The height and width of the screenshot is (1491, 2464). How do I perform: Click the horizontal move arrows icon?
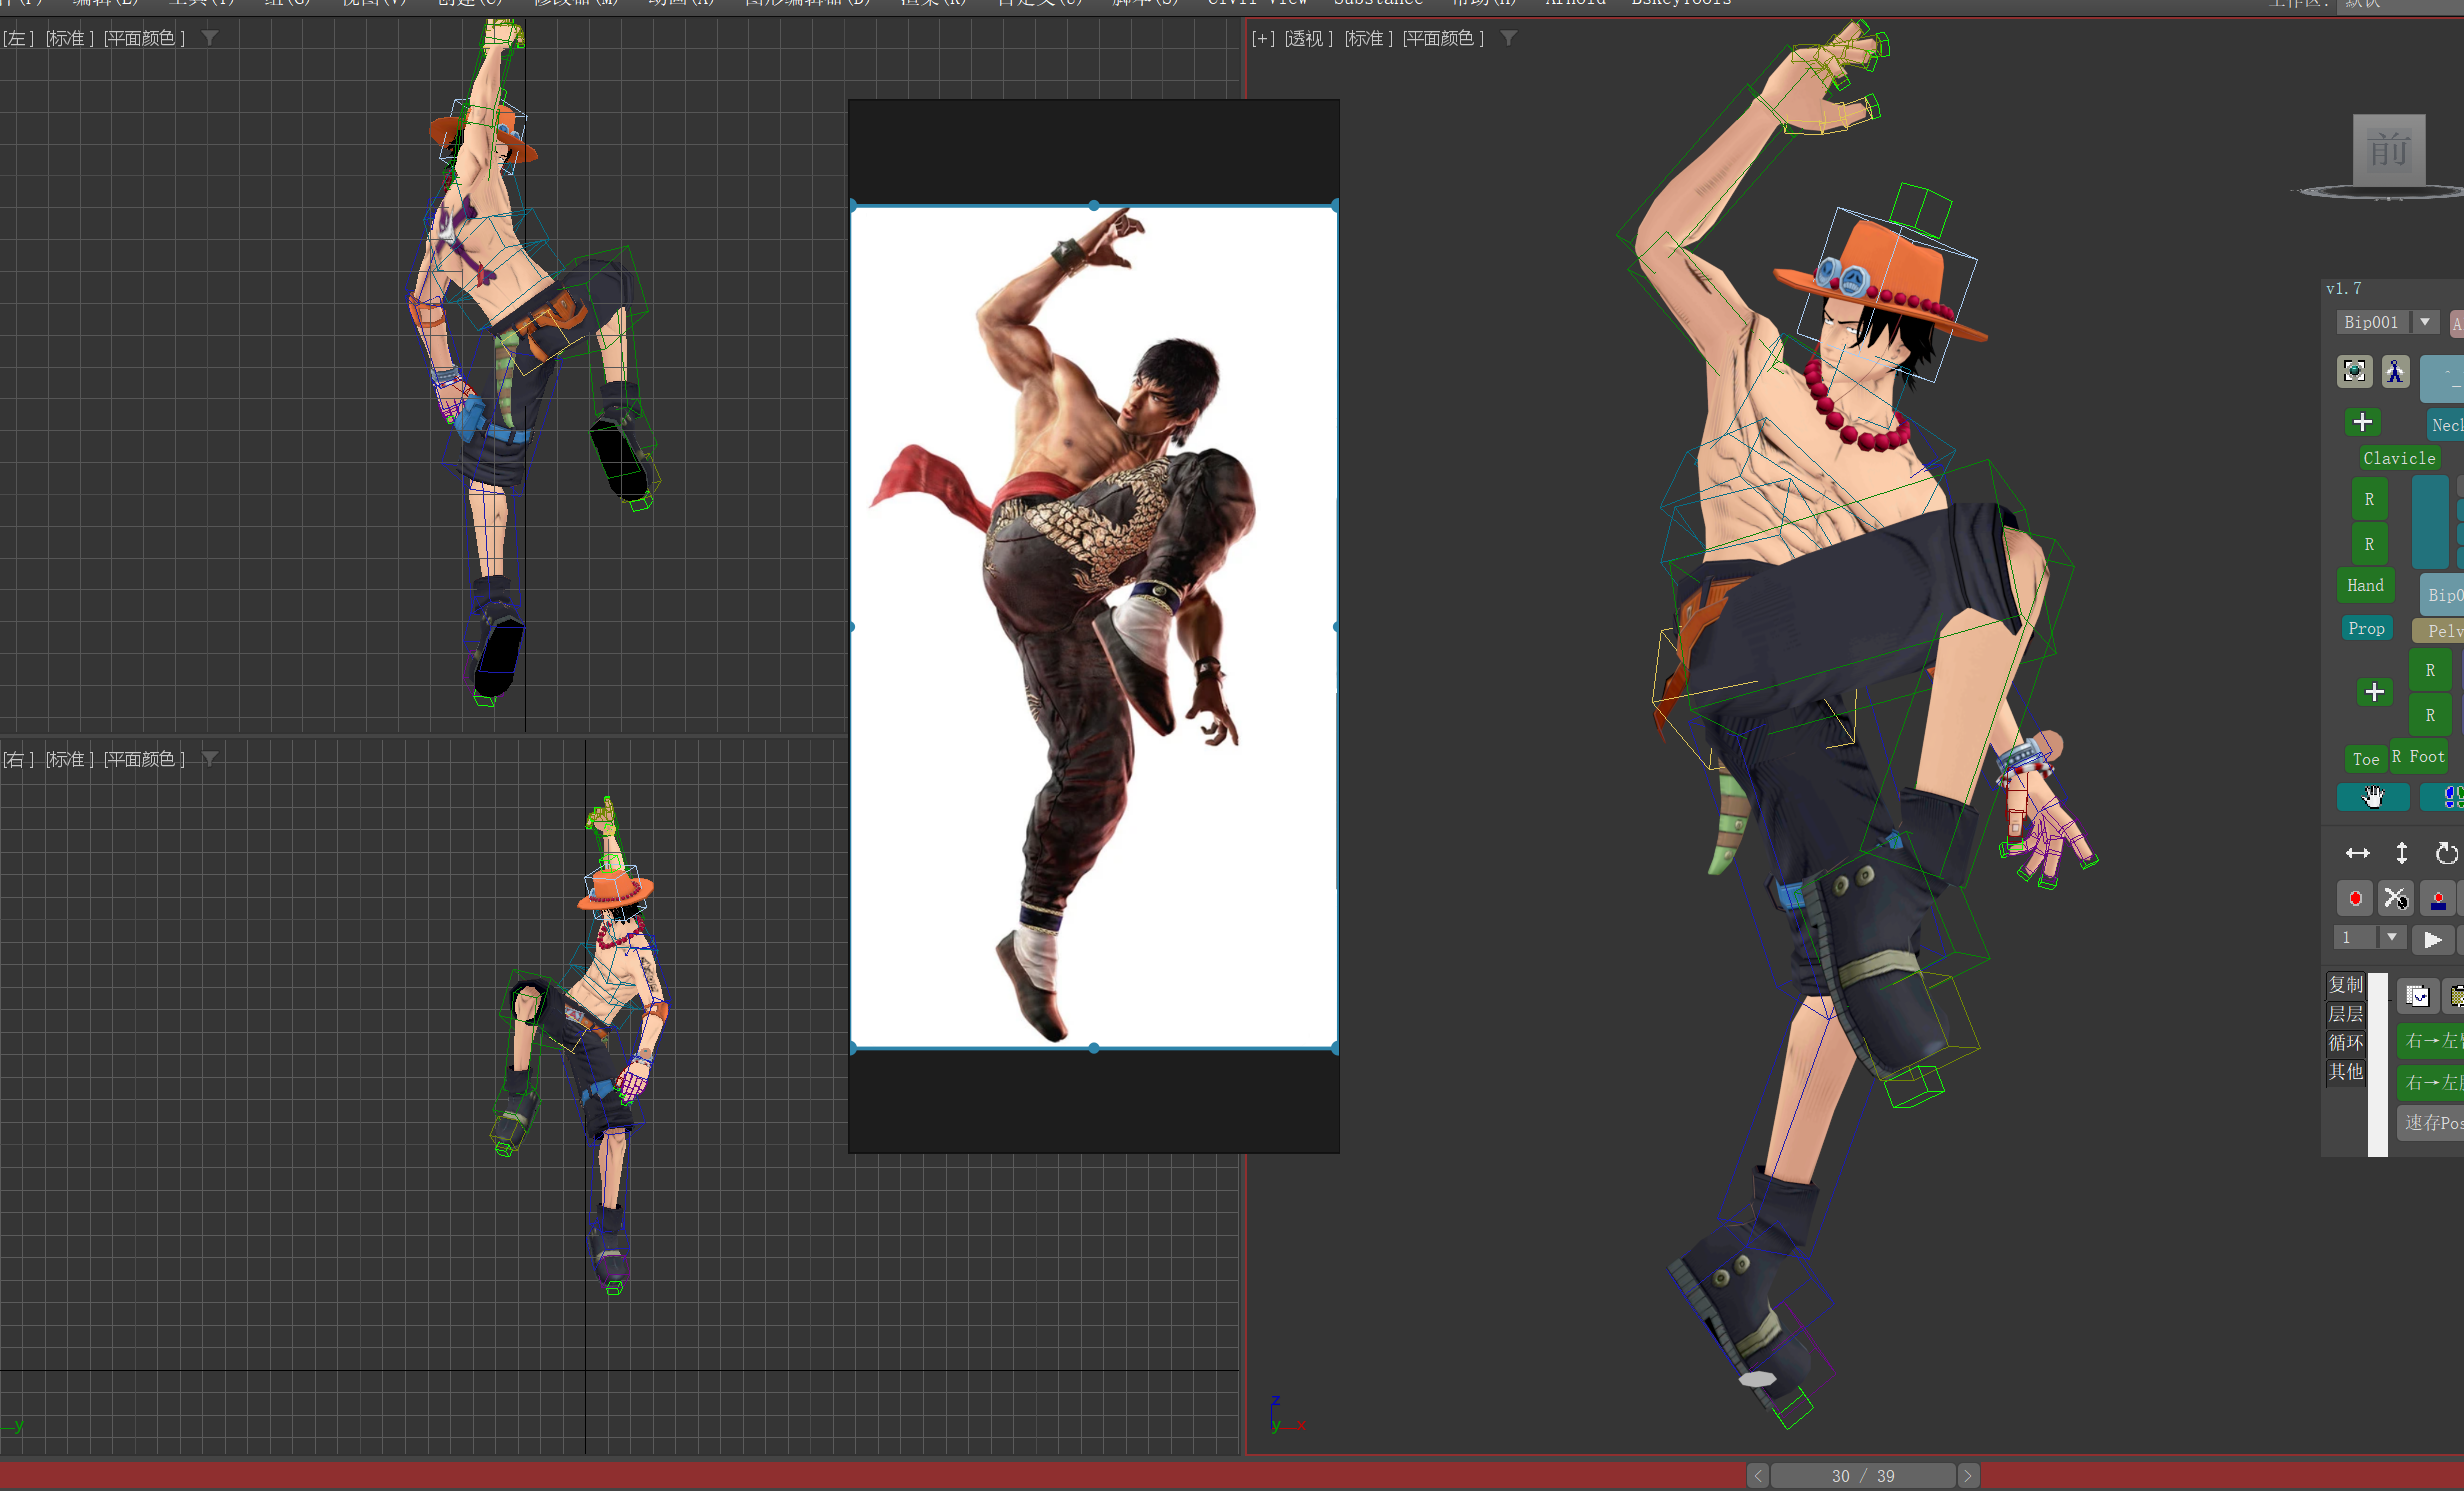pos(2357,853)
